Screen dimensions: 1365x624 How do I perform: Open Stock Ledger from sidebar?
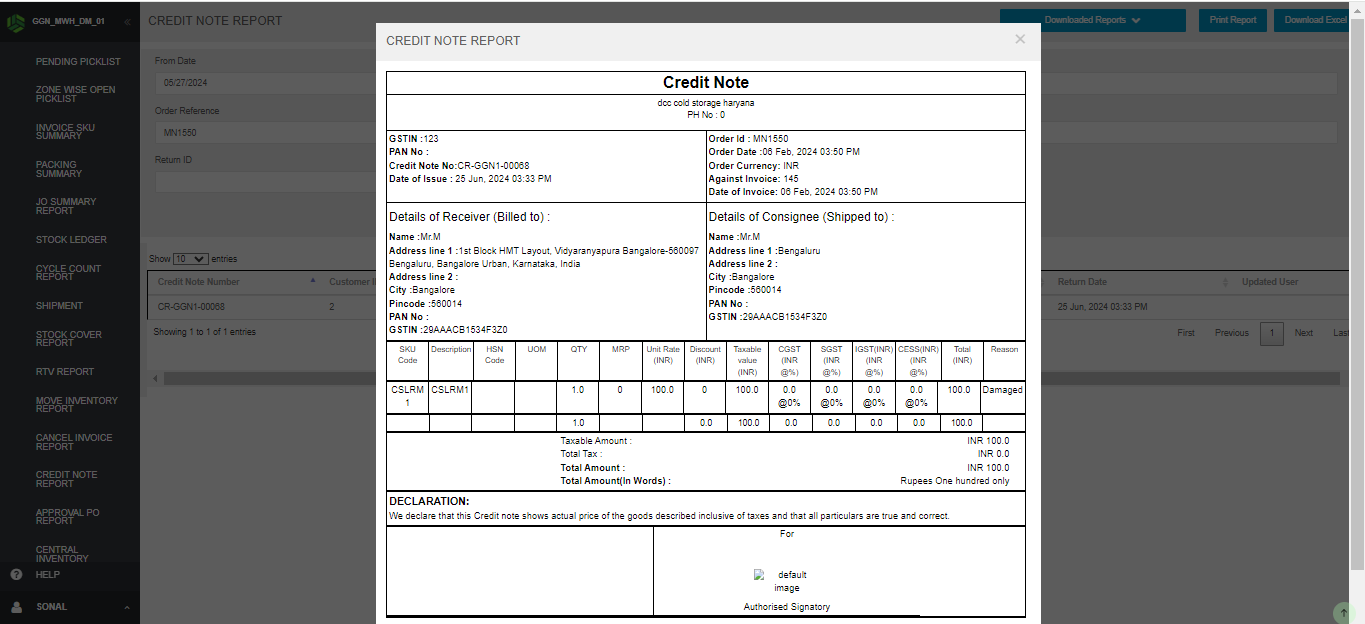pyautogui.click(x=71, y=240)
